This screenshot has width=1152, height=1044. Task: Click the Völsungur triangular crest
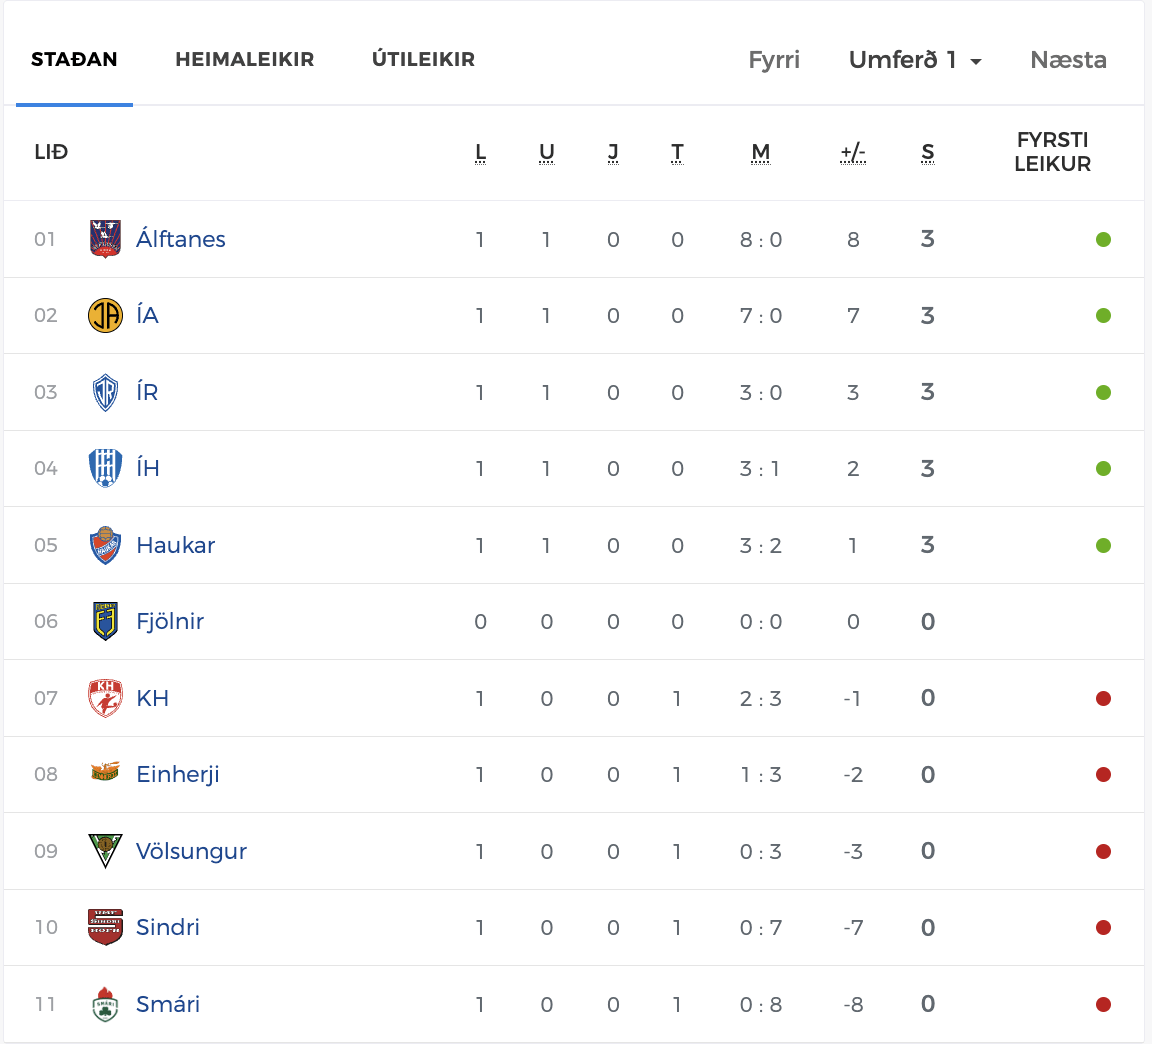[105, 851]
